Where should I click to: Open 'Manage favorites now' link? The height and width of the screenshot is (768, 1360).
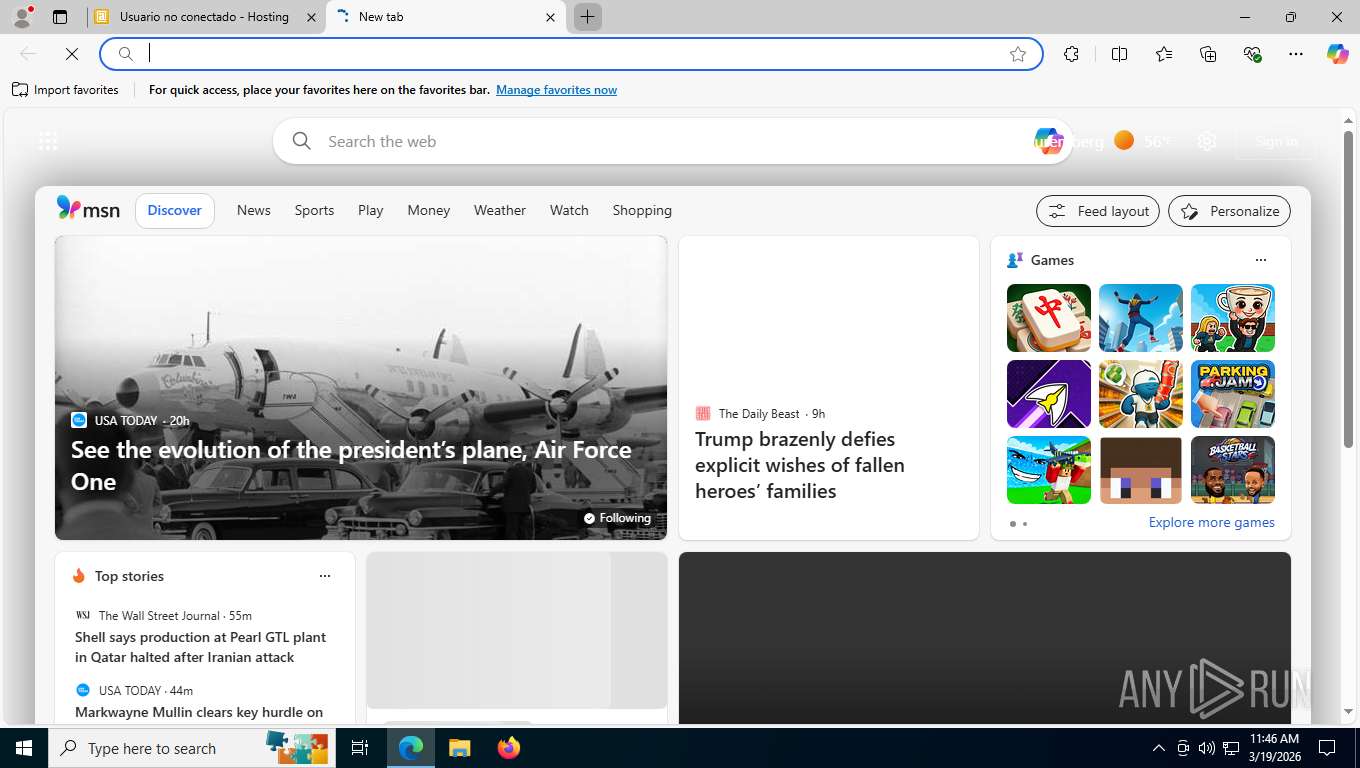coord(556,90)
